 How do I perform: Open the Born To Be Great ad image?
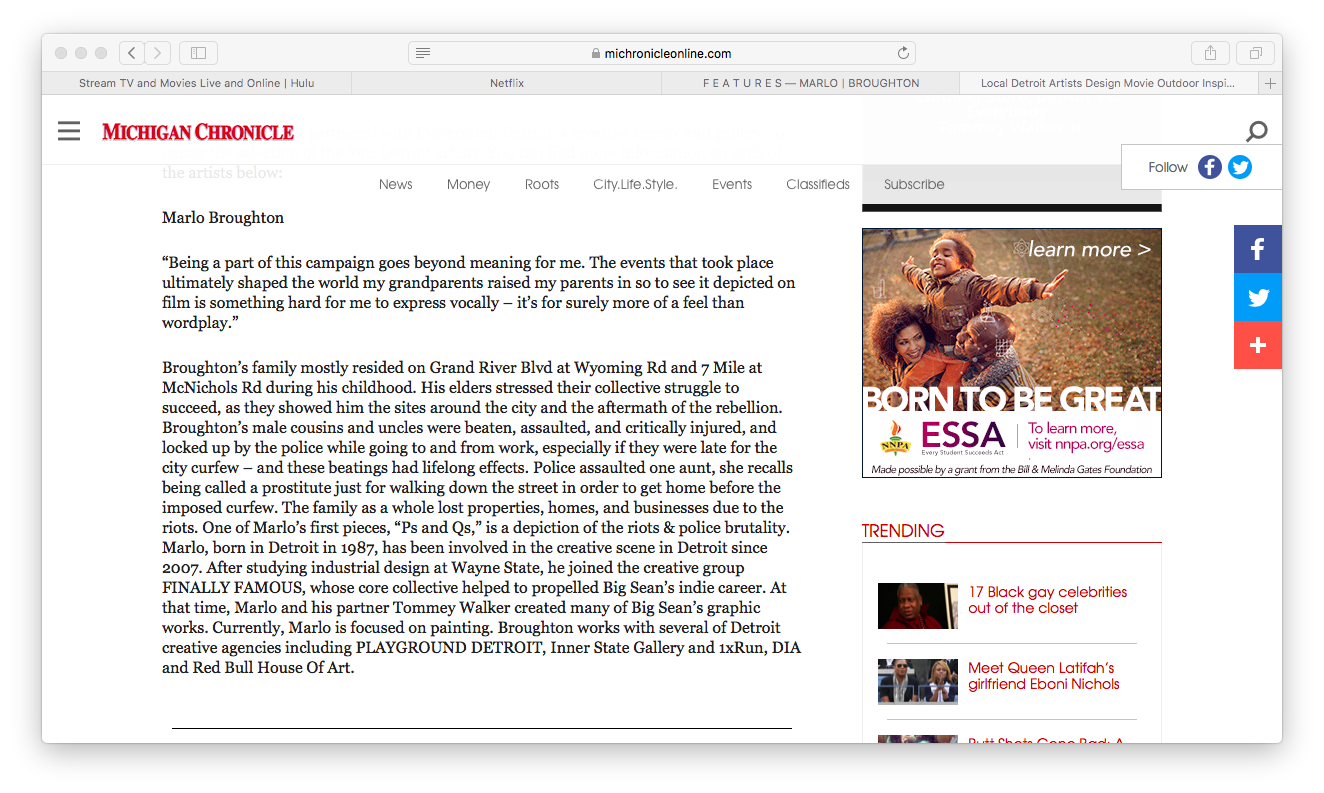coord(1012,353)
